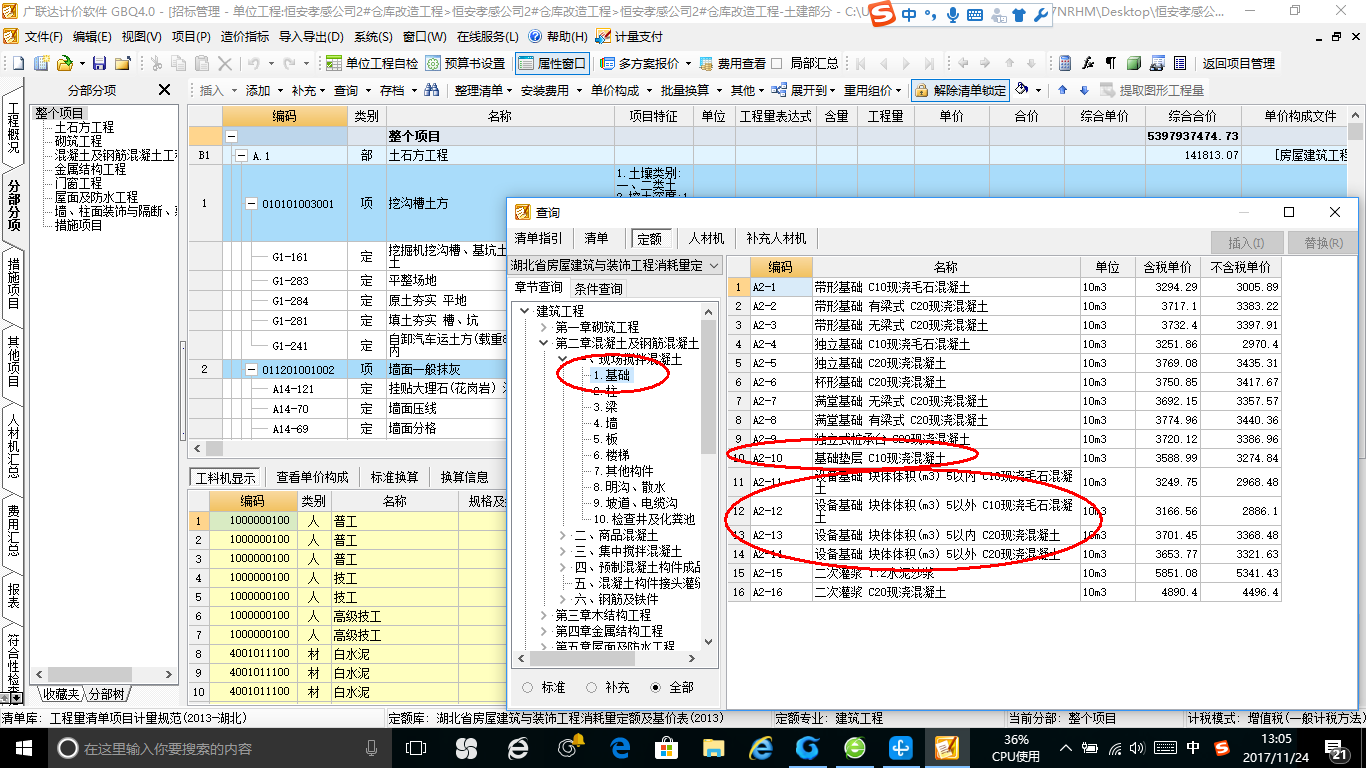Open Internet Explorer from the taskbar
Screen dimensions: 1366x768
(762, 748)
